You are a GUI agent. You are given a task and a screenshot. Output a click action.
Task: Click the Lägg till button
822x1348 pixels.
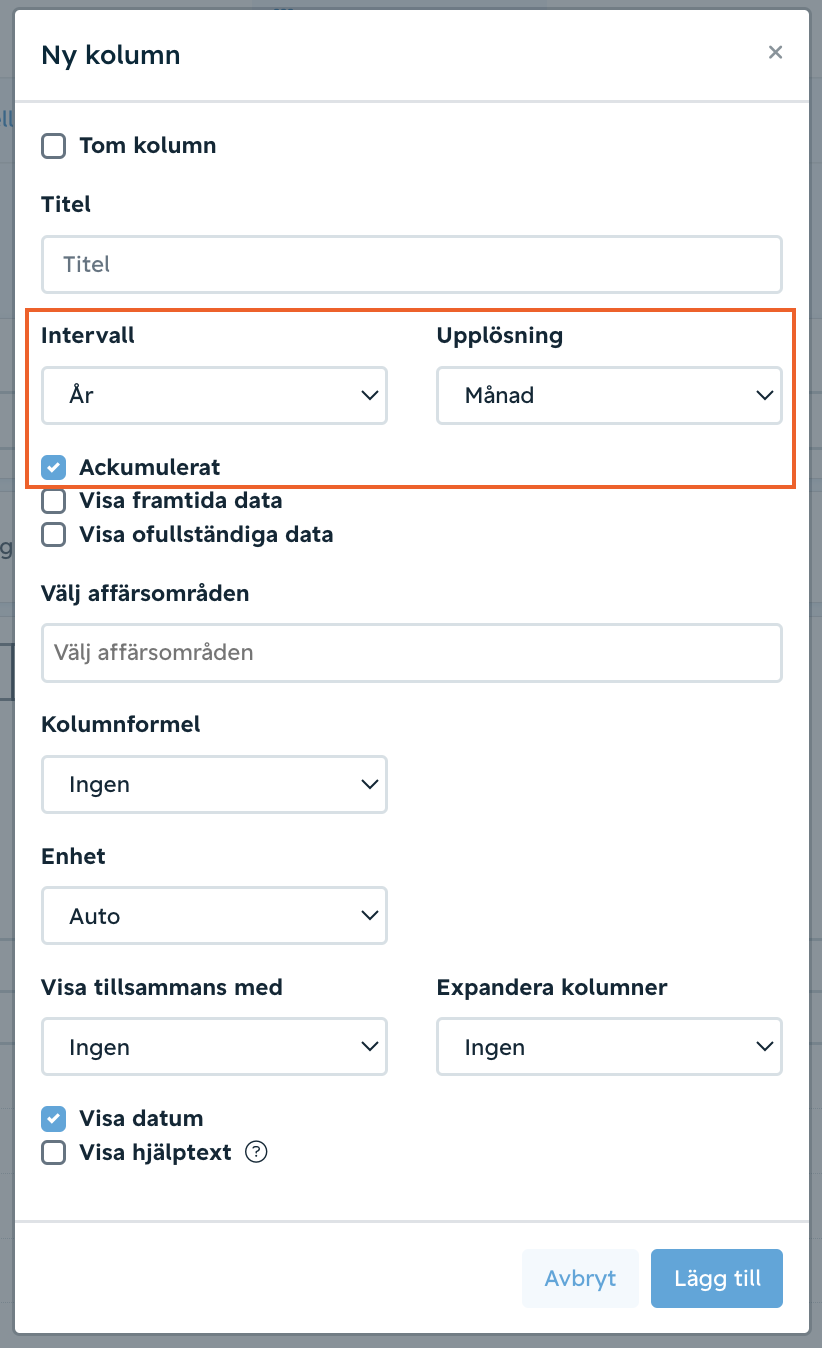pos(717,1278)
